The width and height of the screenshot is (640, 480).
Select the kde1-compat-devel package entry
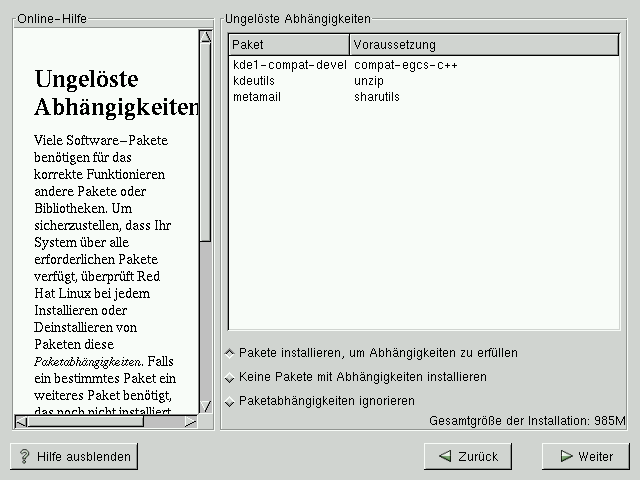tap(289, 65)
